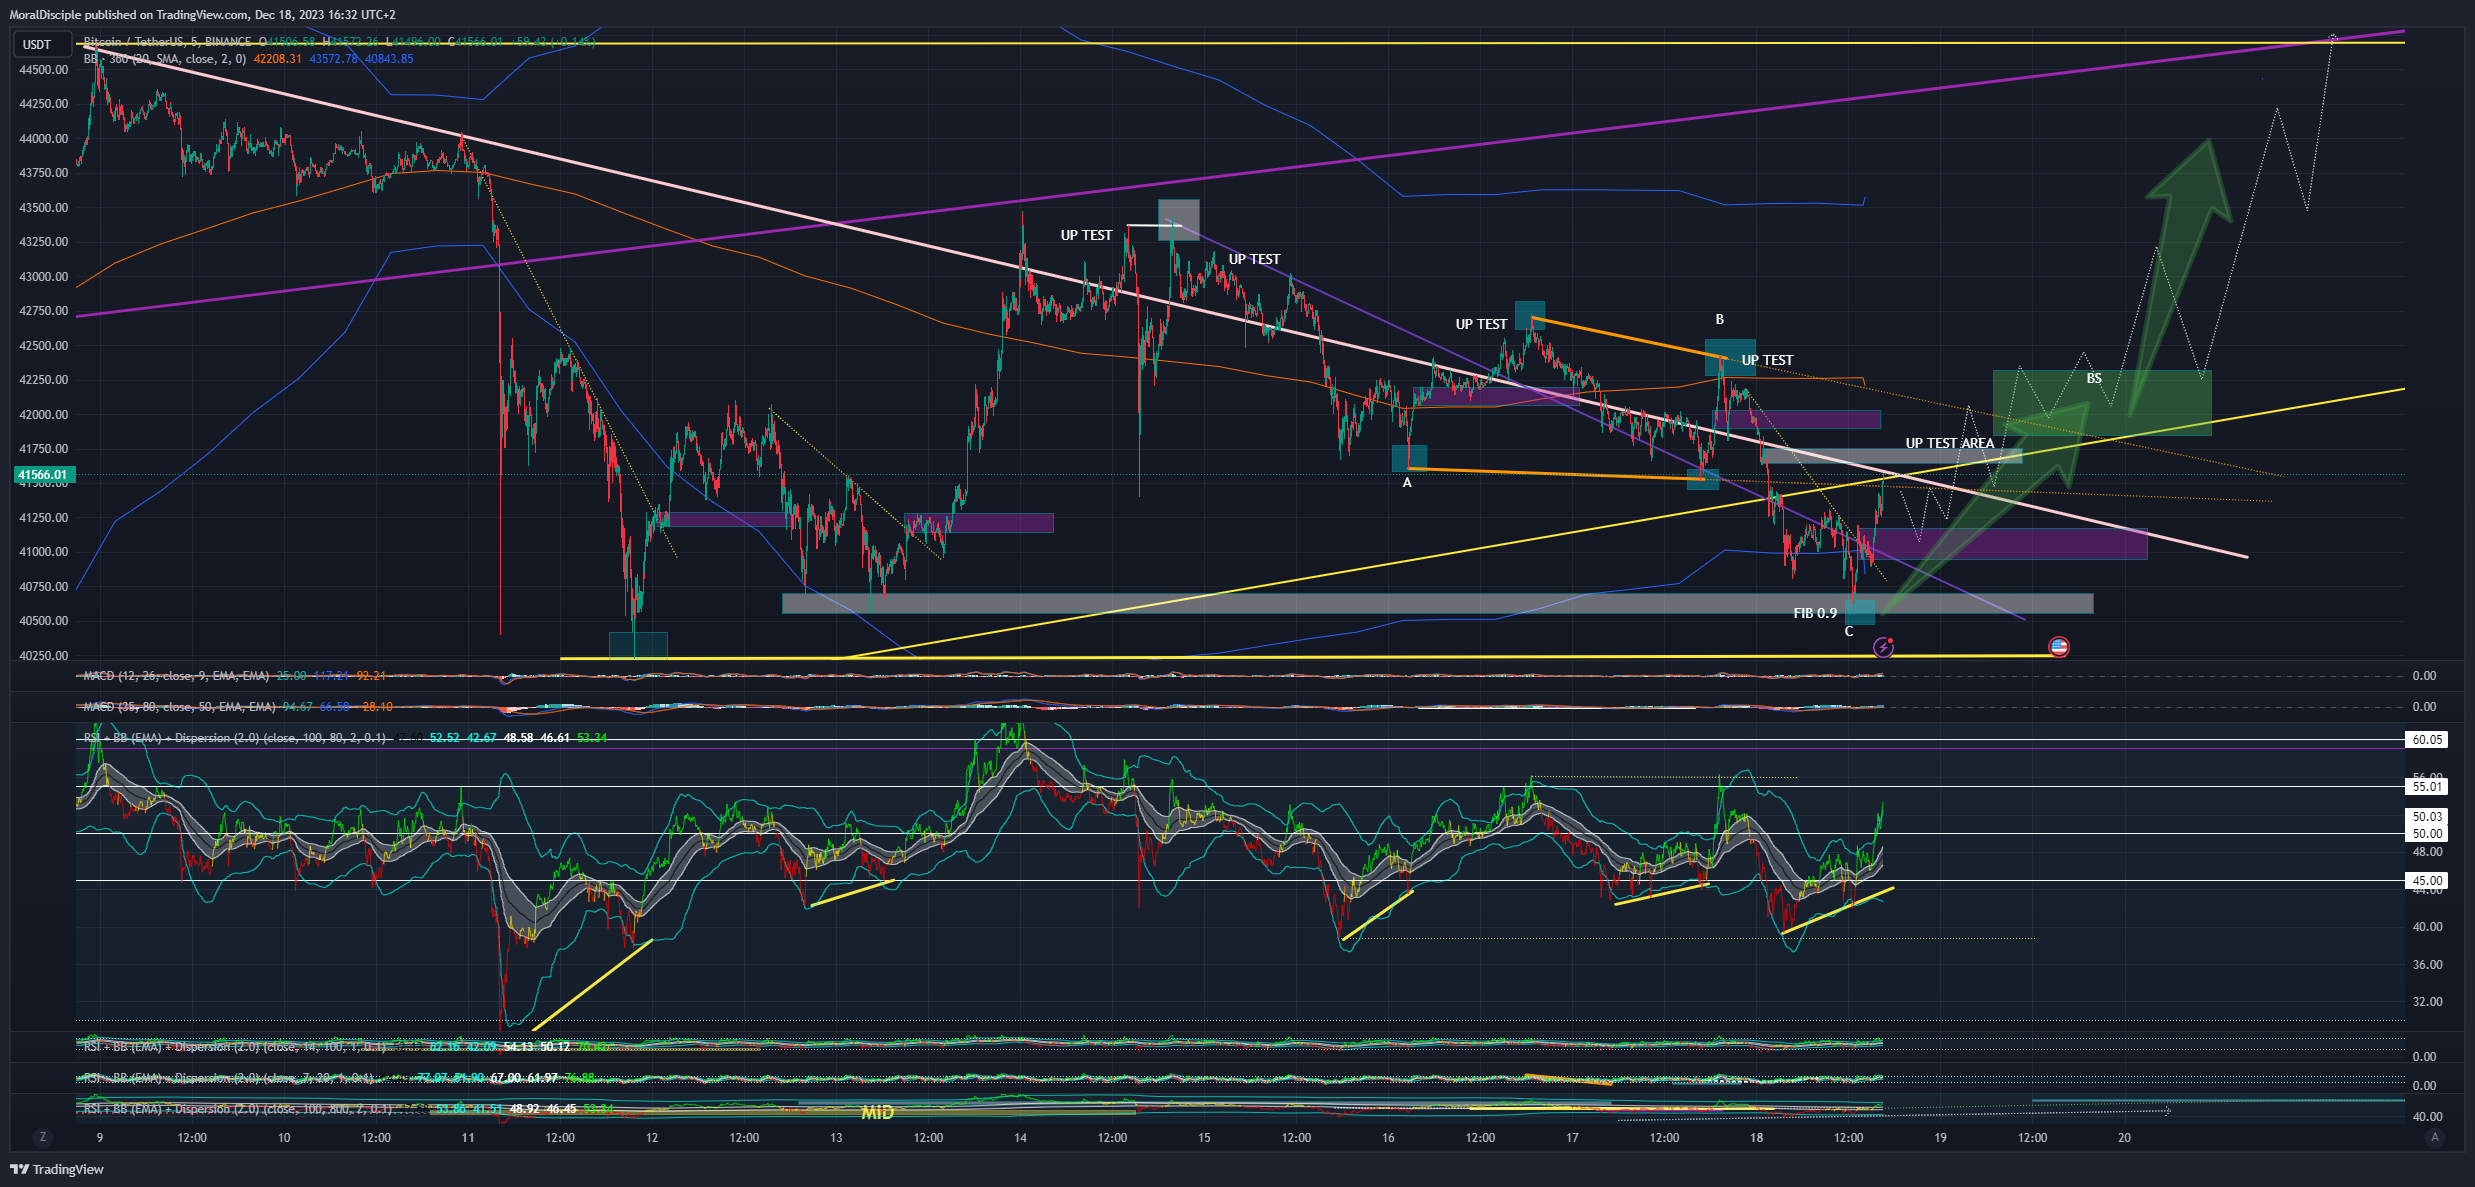Click the 45.00 RSI level label
The image size is (2475, 1187).
tap(2427, 881)
